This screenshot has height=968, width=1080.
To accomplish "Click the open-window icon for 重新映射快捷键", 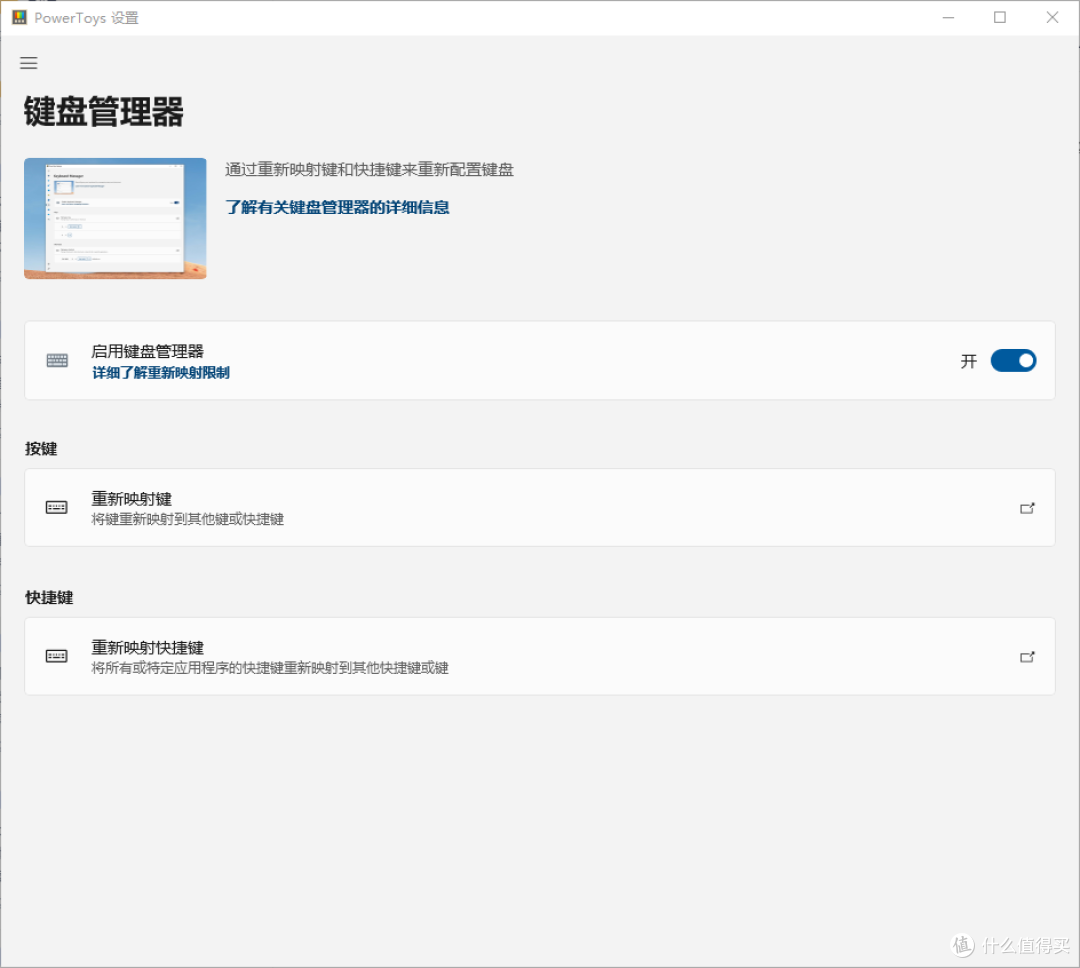I will click(1027, 657).
